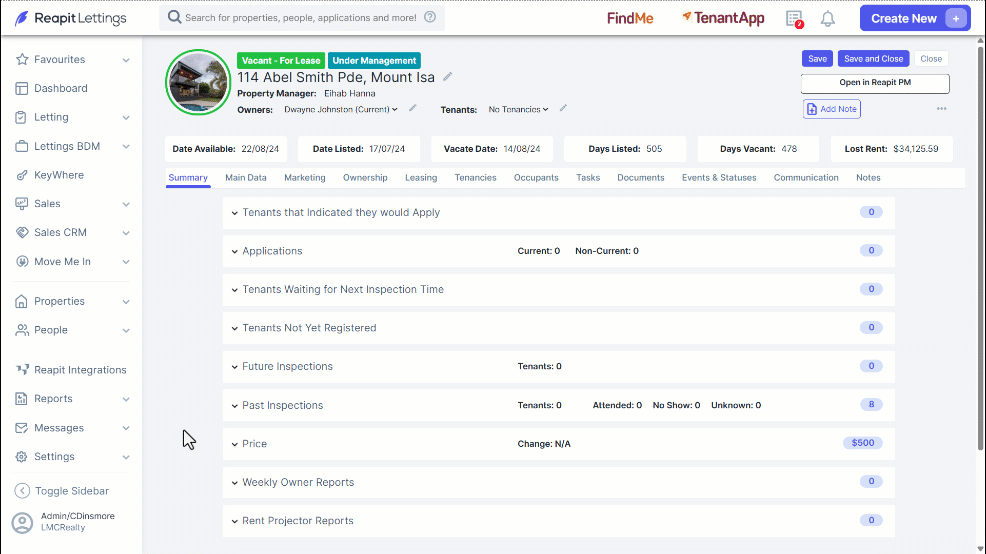Click the Add Note button
986x554 pixels.
tap(832, 109)
